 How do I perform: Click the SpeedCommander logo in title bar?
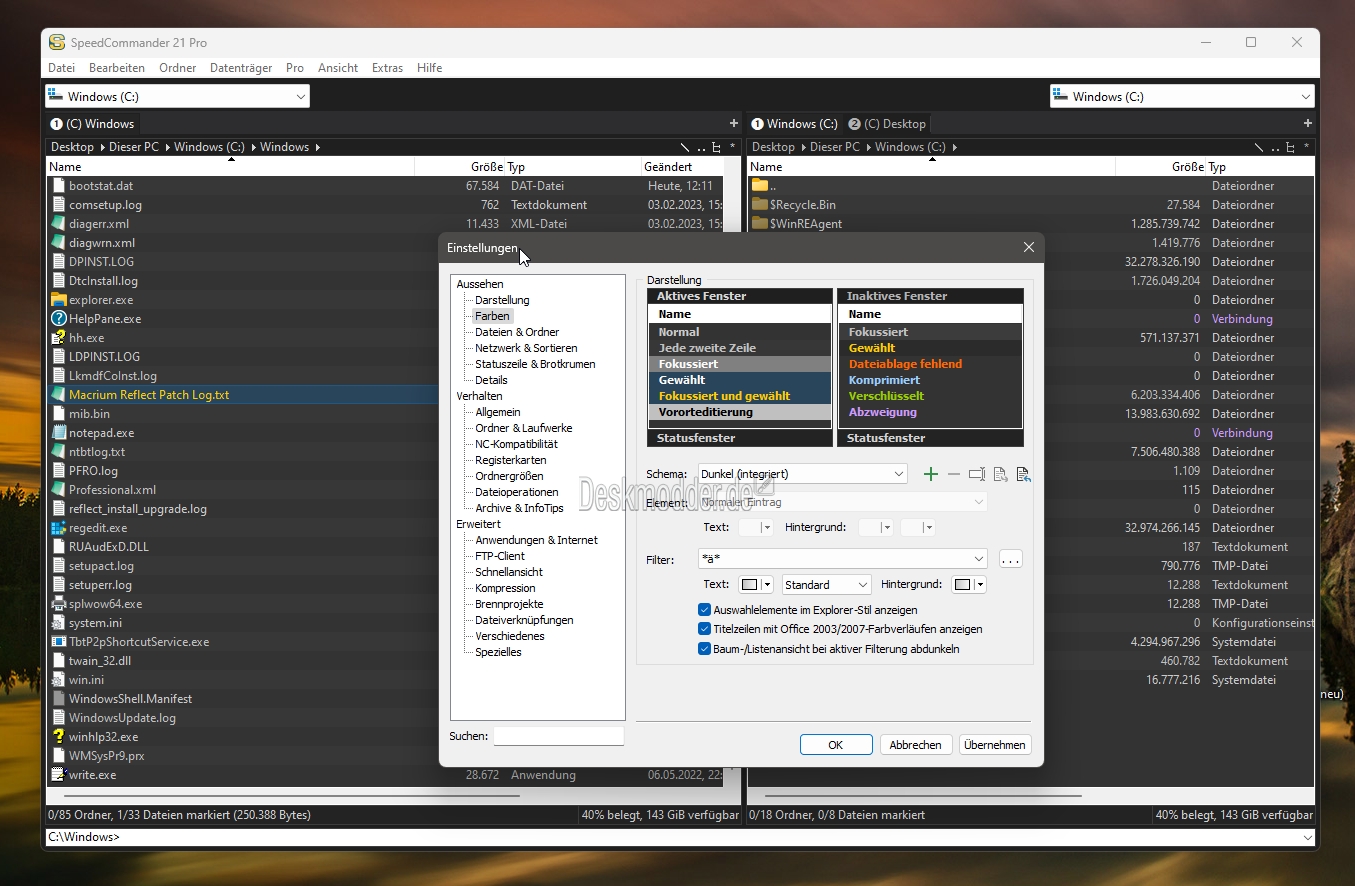click(58, 43)
